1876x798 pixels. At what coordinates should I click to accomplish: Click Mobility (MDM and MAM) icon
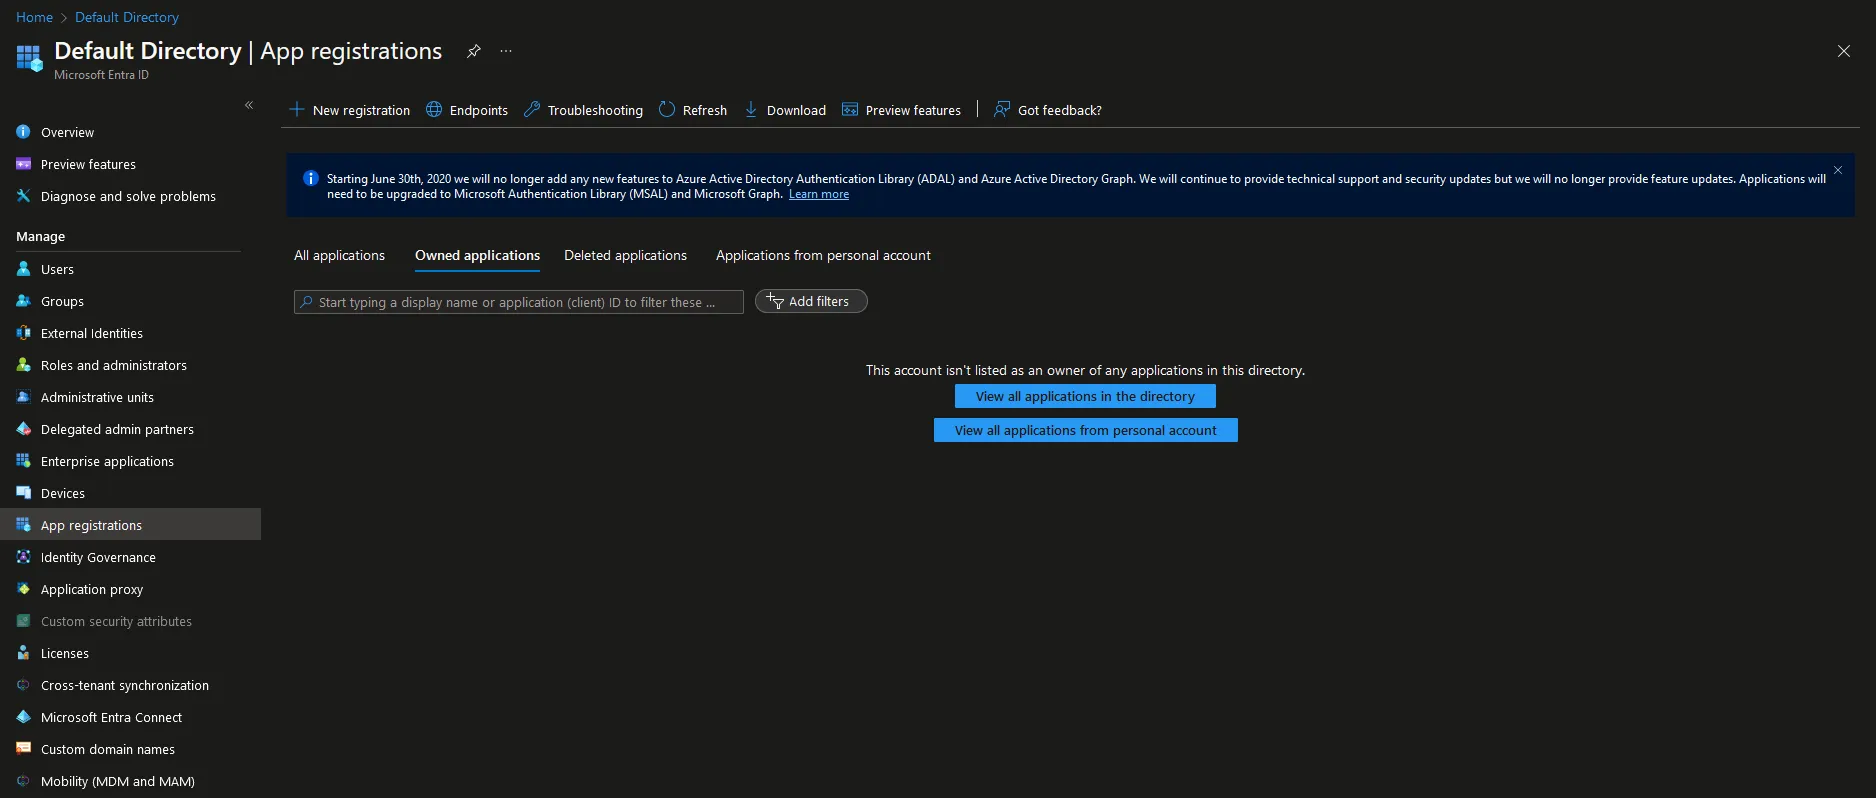24,781
